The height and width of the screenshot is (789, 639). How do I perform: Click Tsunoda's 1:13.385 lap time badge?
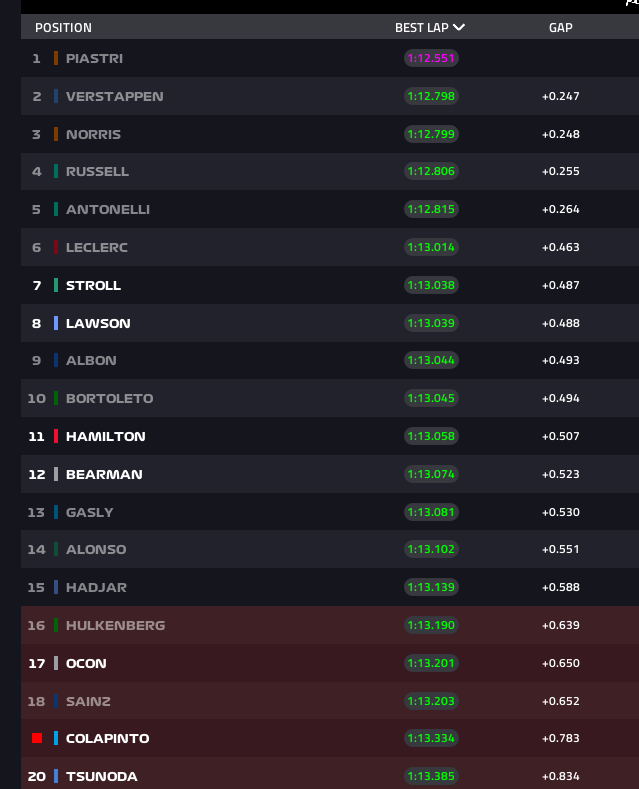point(431,776)
